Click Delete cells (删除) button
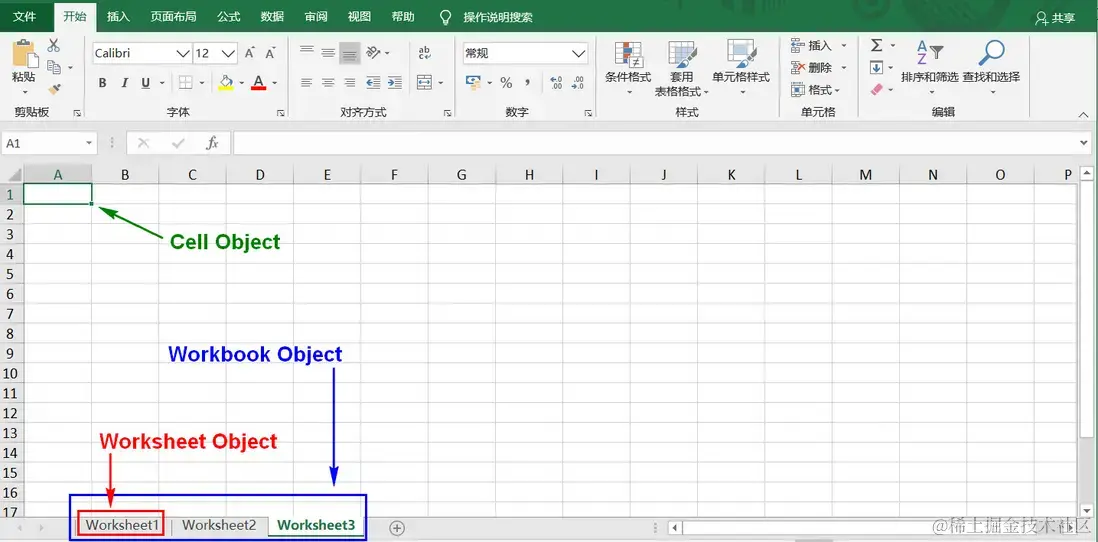The image size is (1098, 542). coord(819,68)
